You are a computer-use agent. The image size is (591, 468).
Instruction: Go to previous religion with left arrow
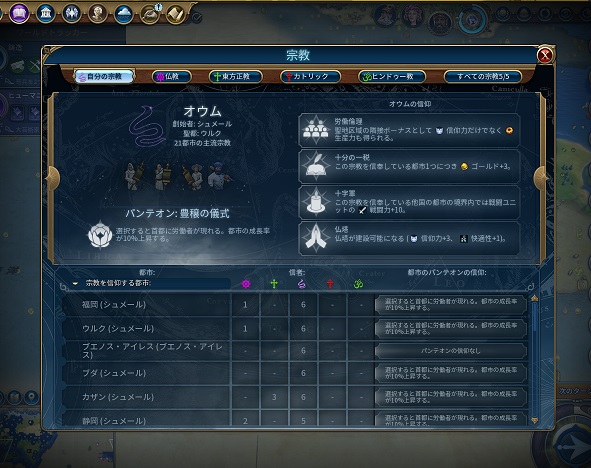click(53, 178)
